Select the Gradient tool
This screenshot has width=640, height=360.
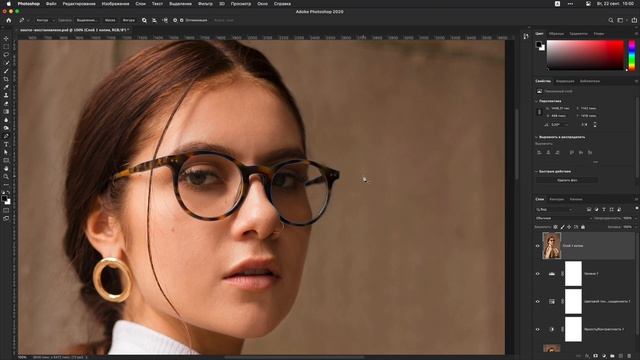pyautogui.click(x=6, y=111)
